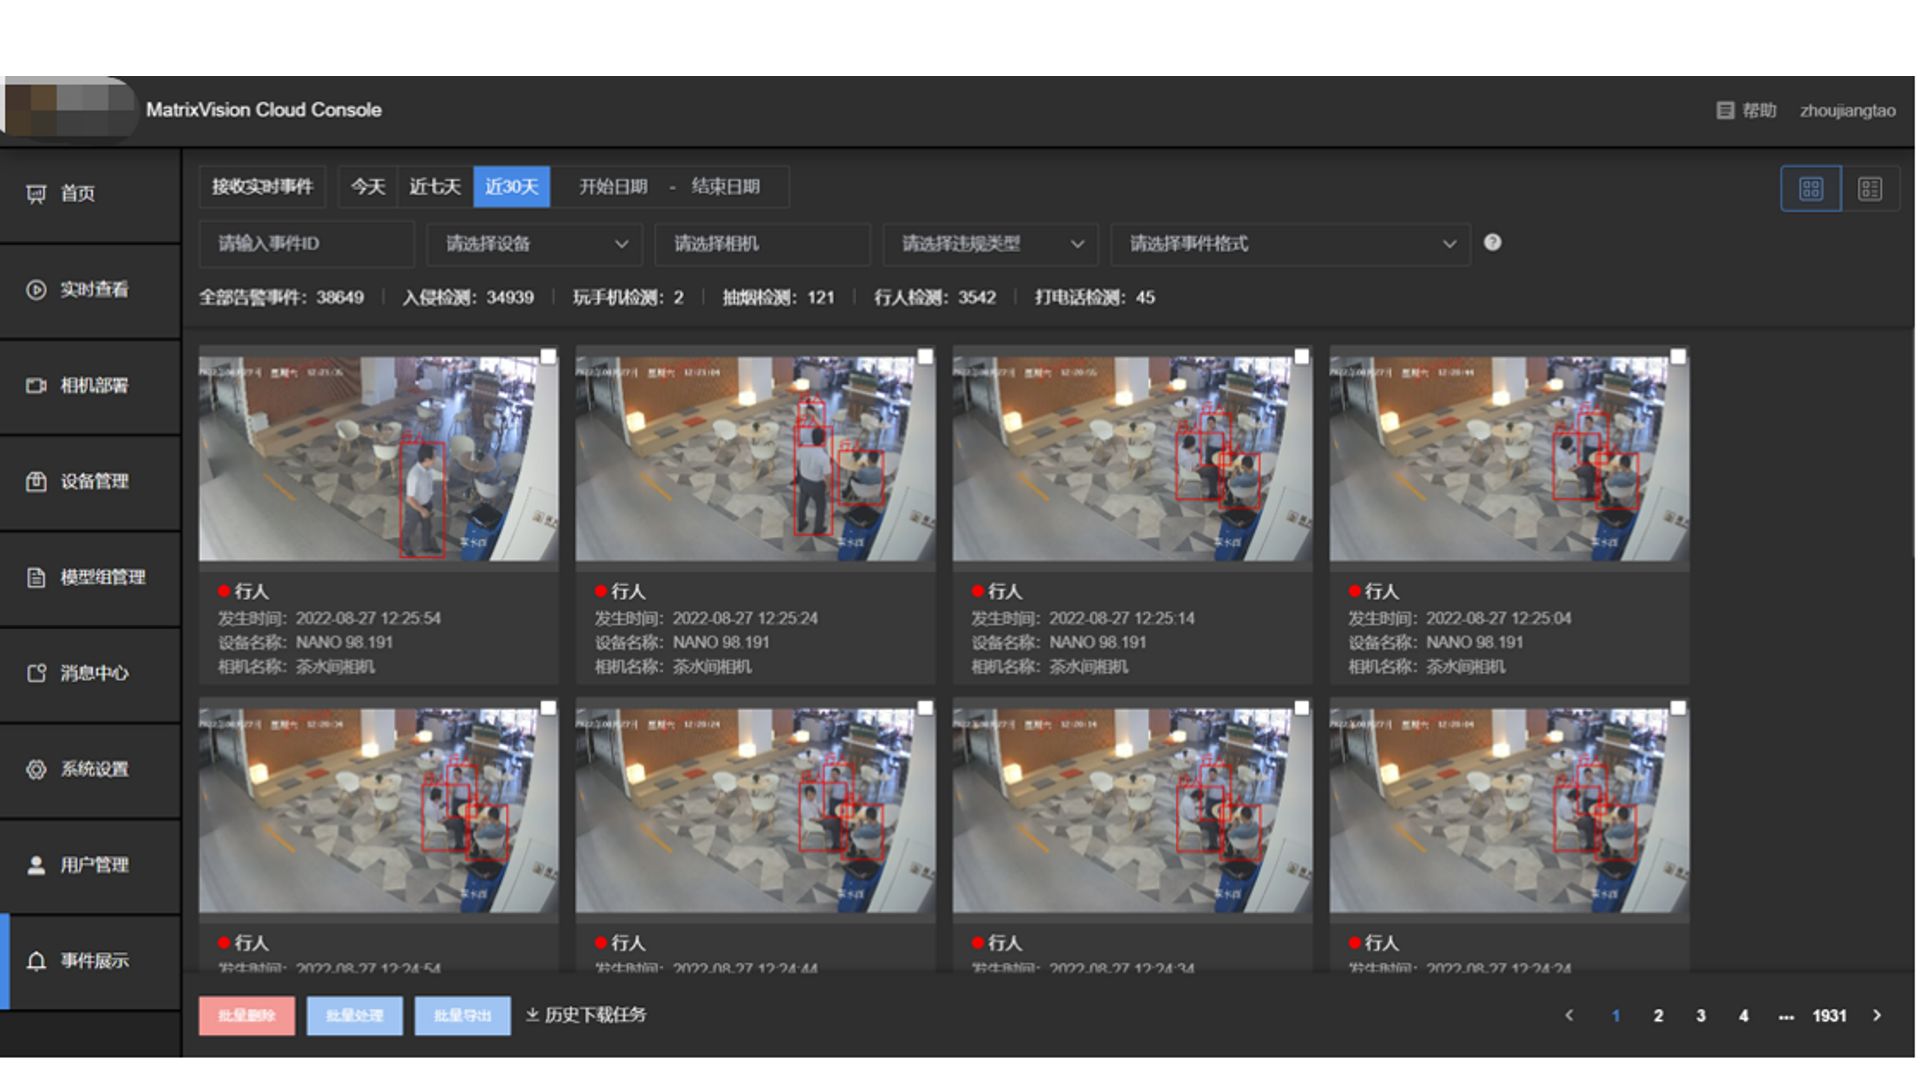Click 抽烟检测: 121 statistic

778,298
